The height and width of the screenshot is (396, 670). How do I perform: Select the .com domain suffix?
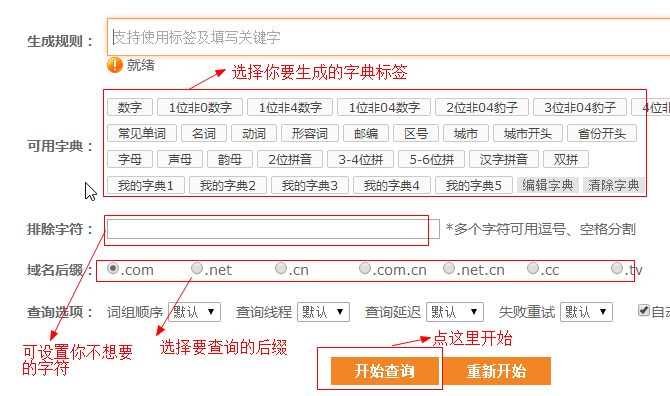[113, 268]
